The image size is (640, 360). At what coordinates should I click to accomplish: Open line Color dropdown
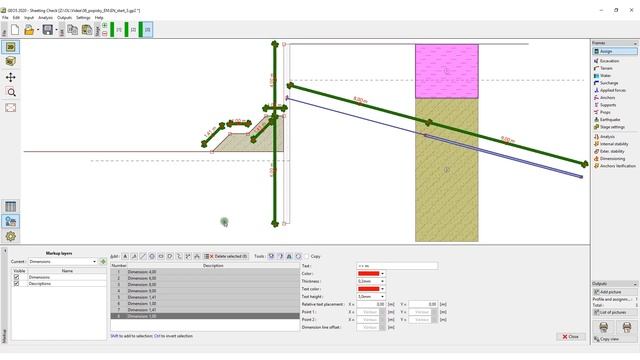[x=382, y=274]
